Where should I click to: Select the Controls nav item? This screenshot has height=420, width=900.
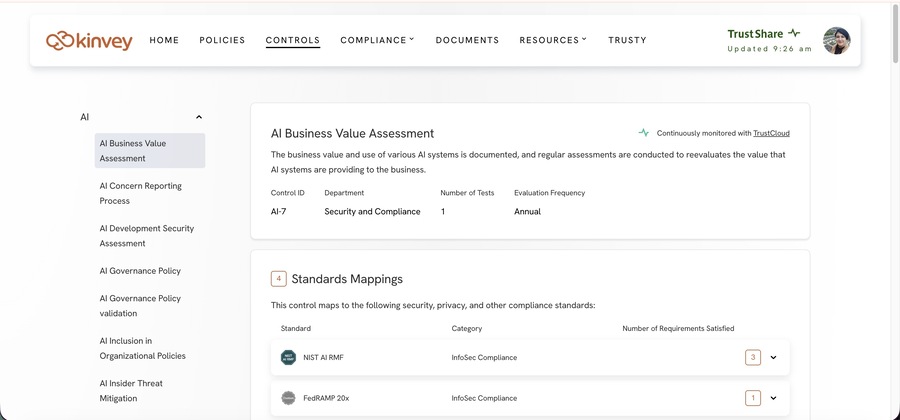click(x=293, y=40)
